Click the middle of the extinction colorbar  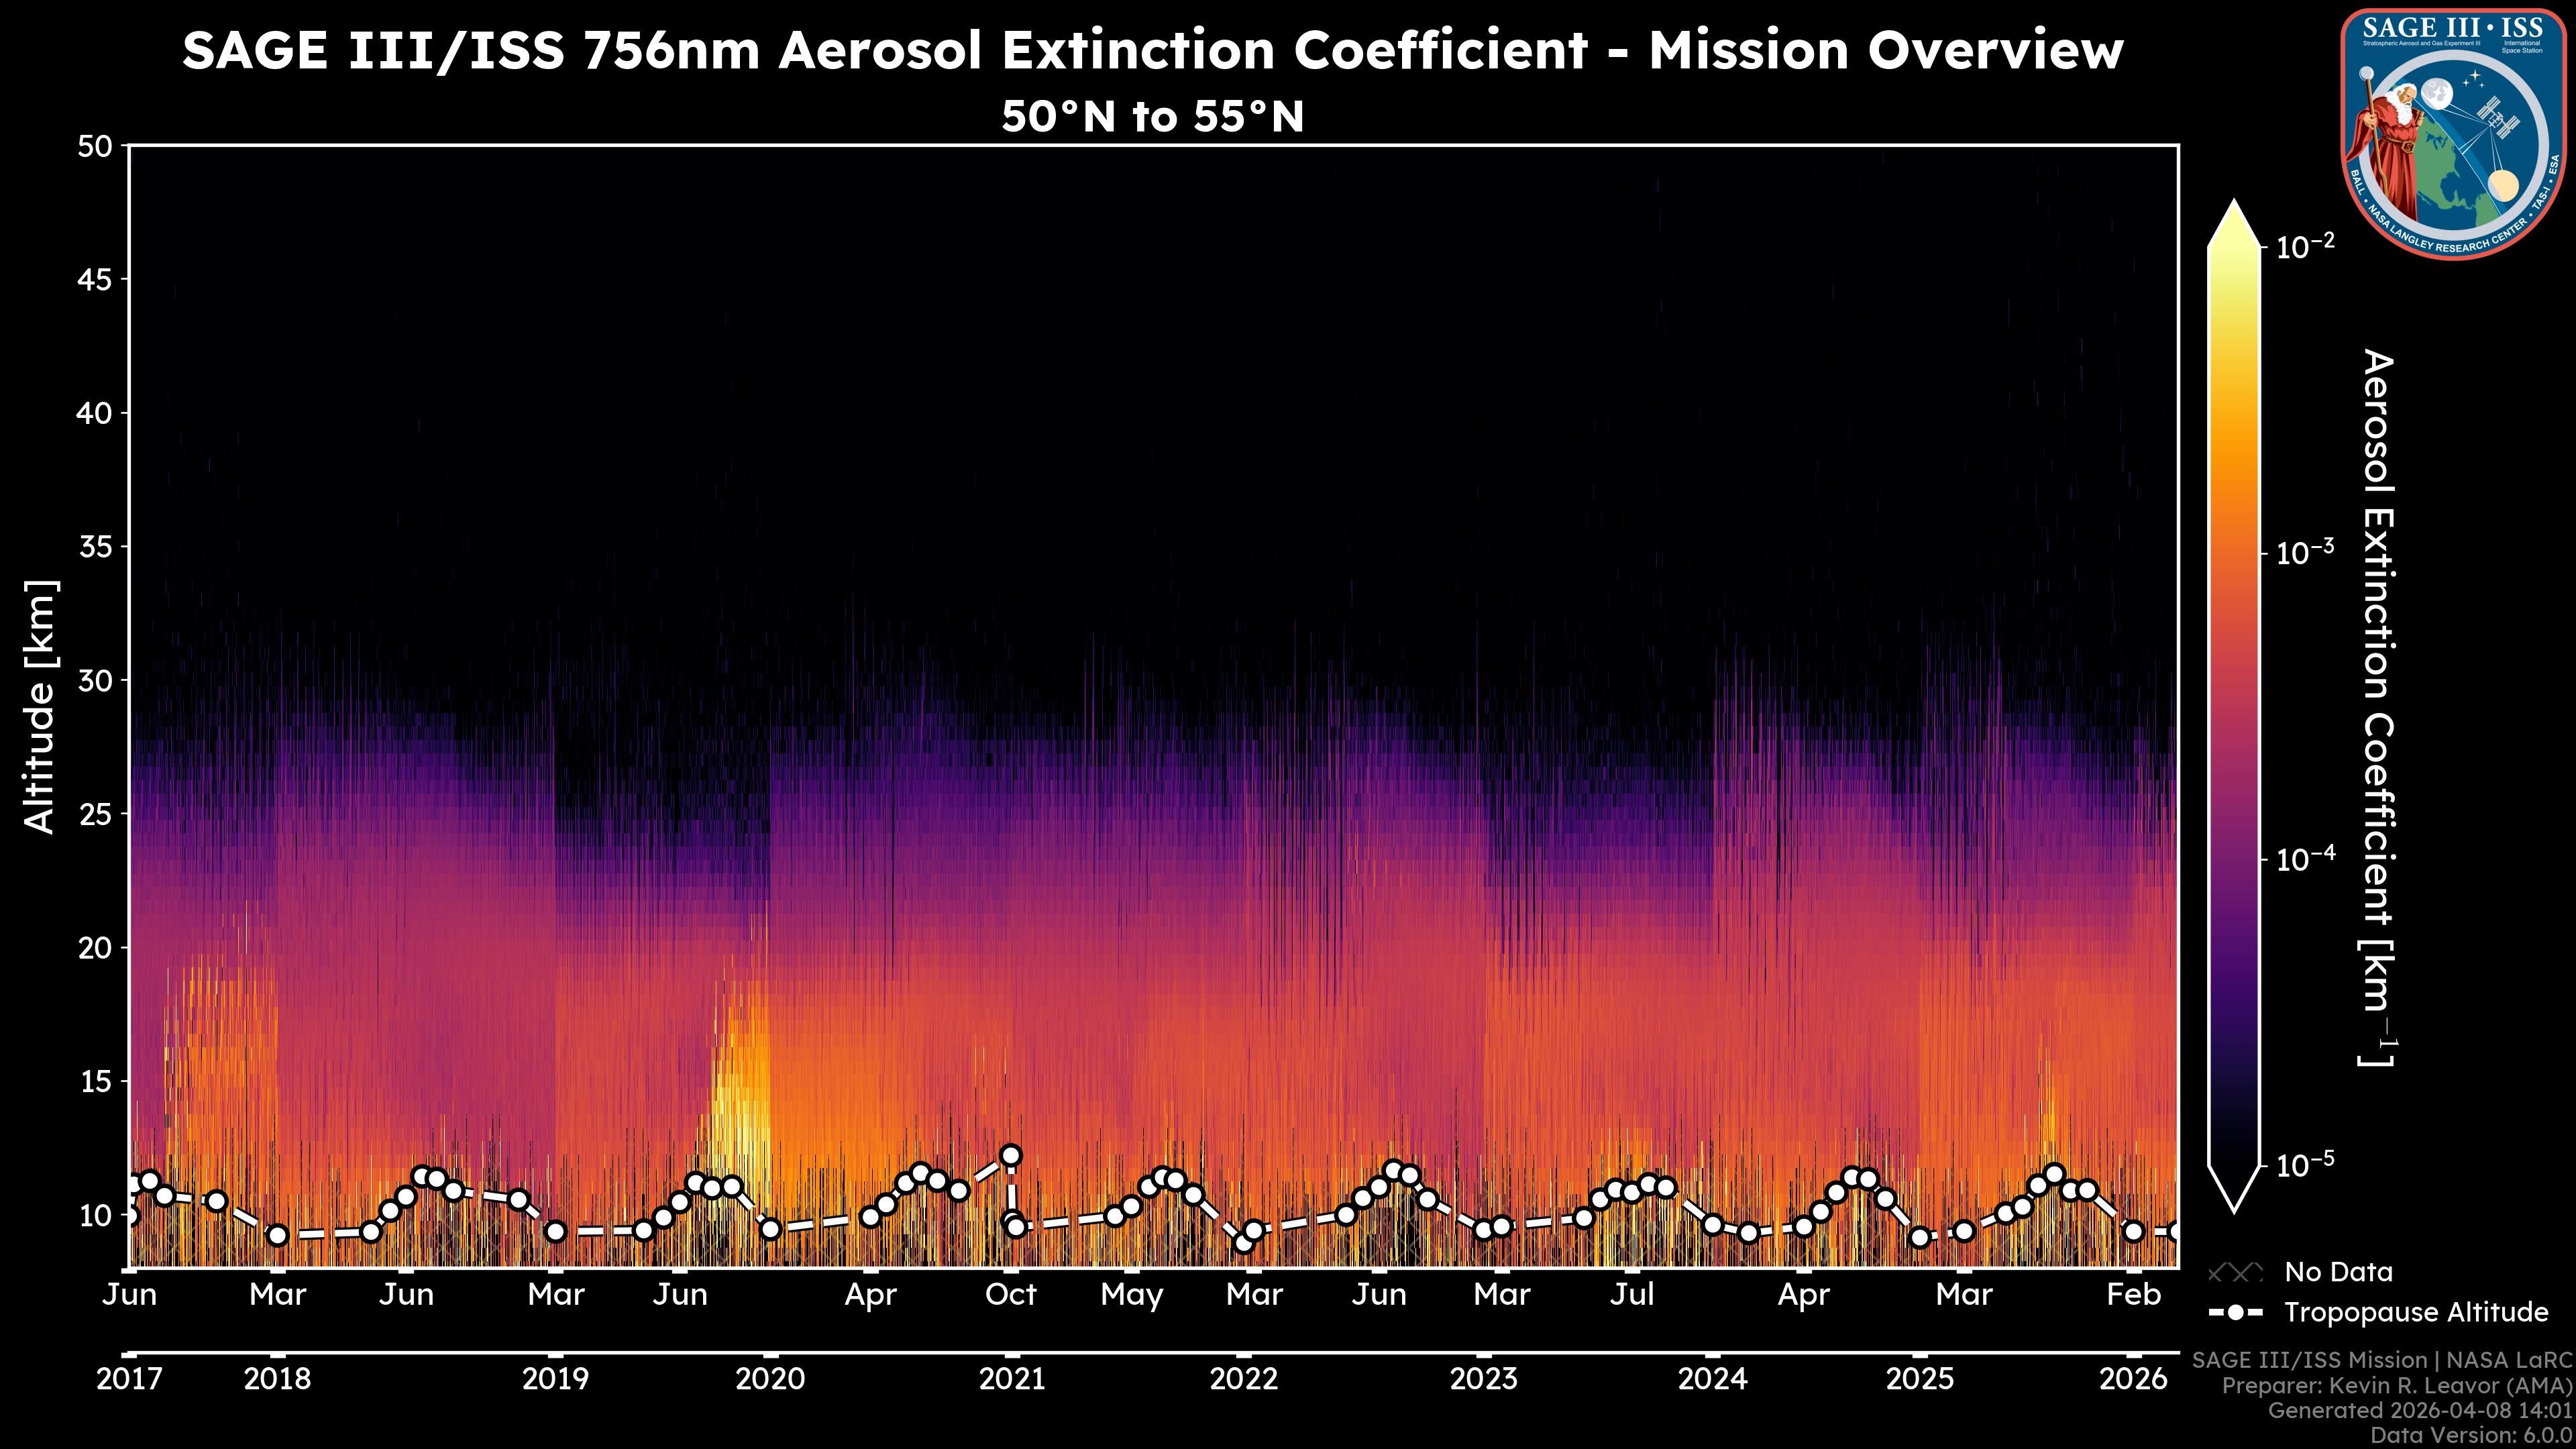point(2234,706)
